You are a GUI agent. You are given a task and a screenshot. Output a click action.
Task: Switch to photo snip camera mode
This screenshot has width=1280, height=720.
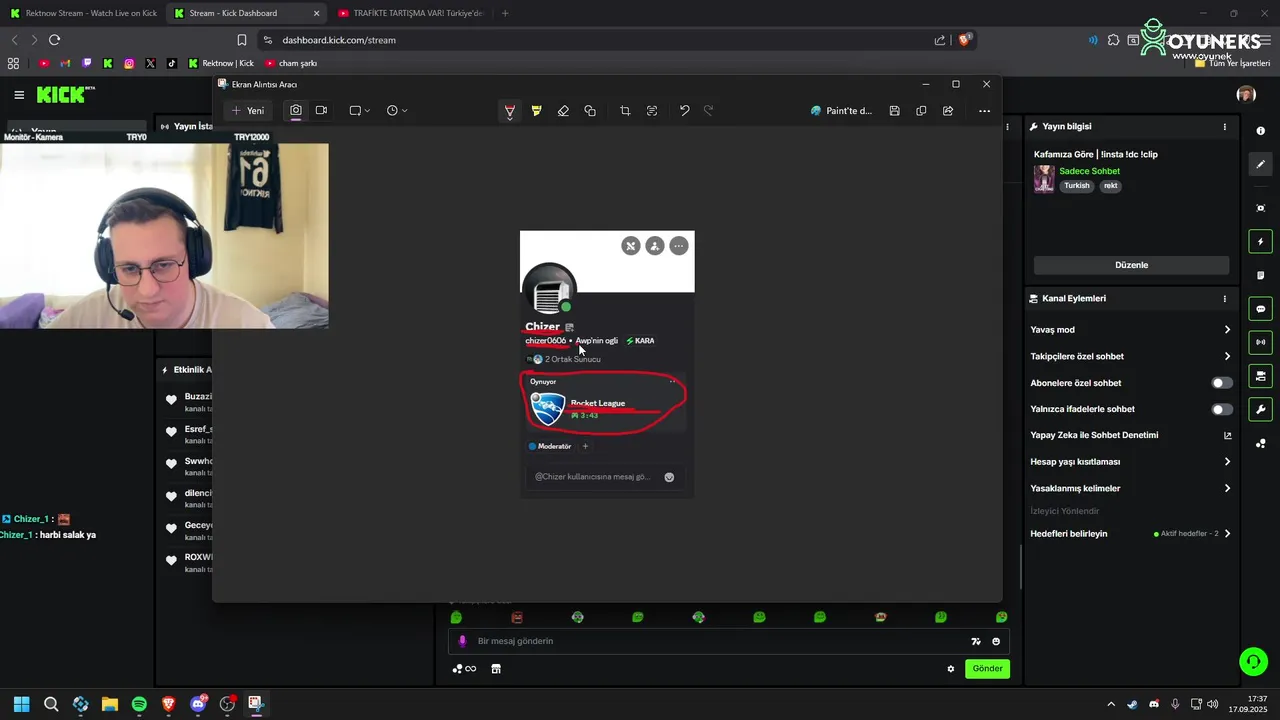(x=296, y=111)
